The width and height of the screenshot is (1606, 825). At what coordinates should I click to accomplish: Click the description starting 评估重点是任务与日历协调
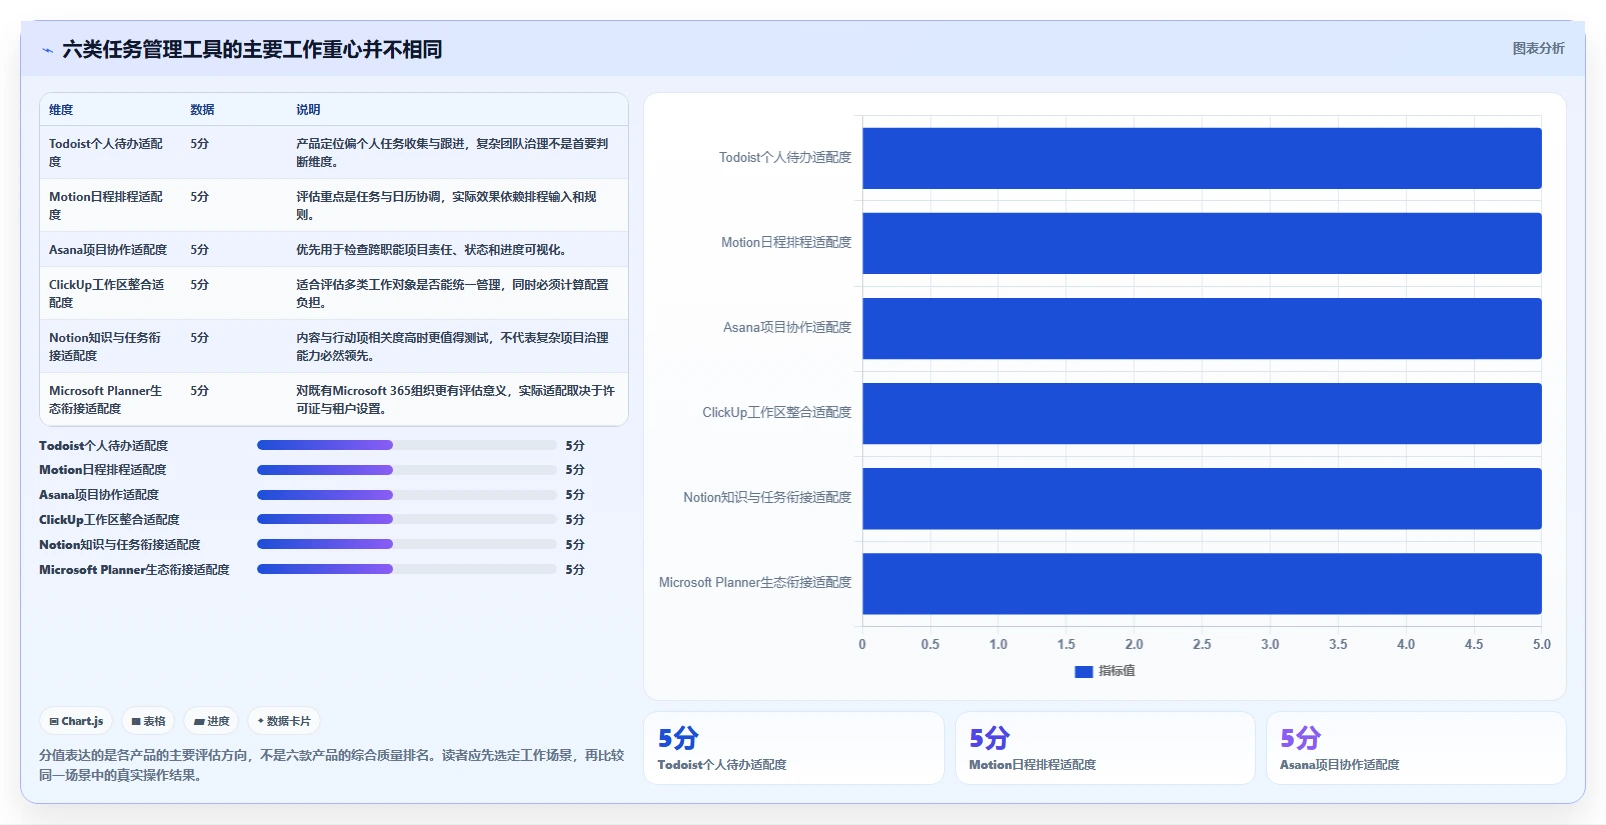click(x=446, y=205)
